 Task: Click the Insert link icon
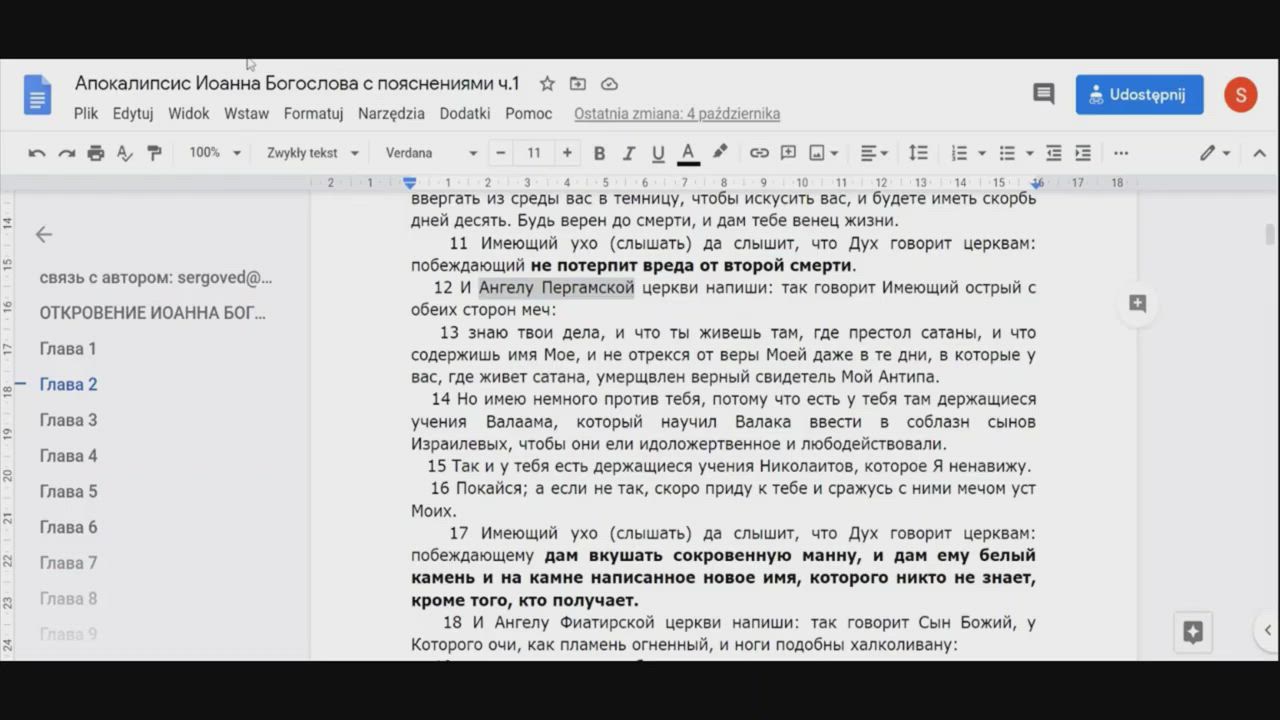759,153
